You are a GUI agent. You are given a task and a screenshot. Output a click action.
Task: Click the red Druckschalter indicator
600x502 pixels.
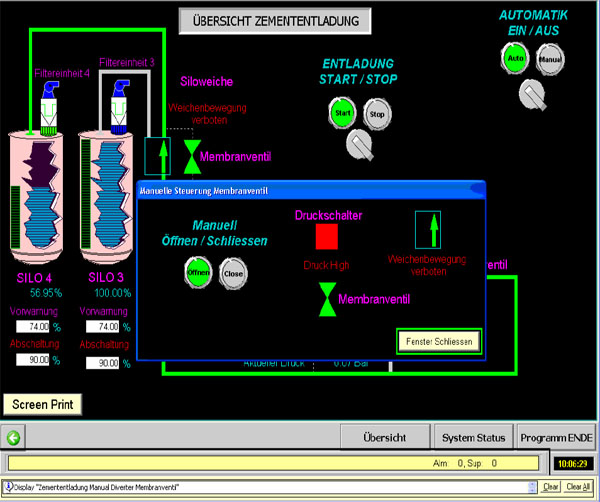pos(328,237)
